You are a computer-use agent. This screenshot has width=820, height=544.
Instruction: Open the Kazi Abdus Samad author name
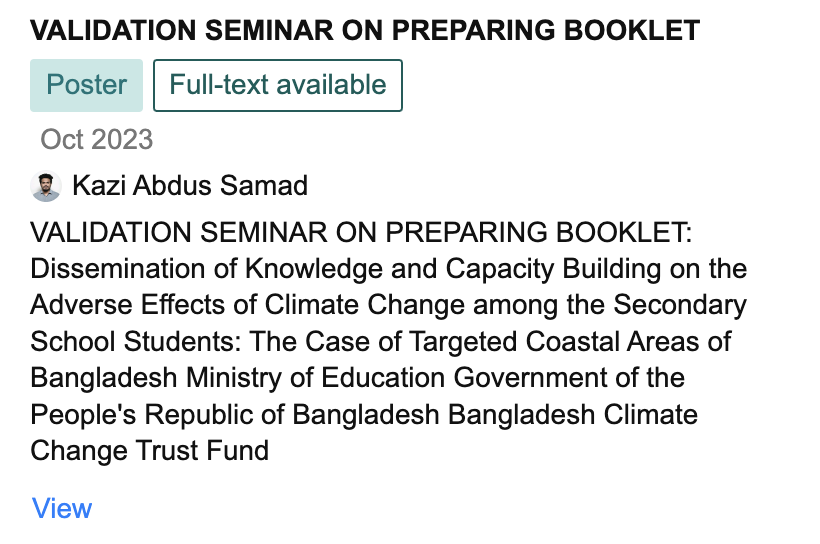(x=190, y=186)
